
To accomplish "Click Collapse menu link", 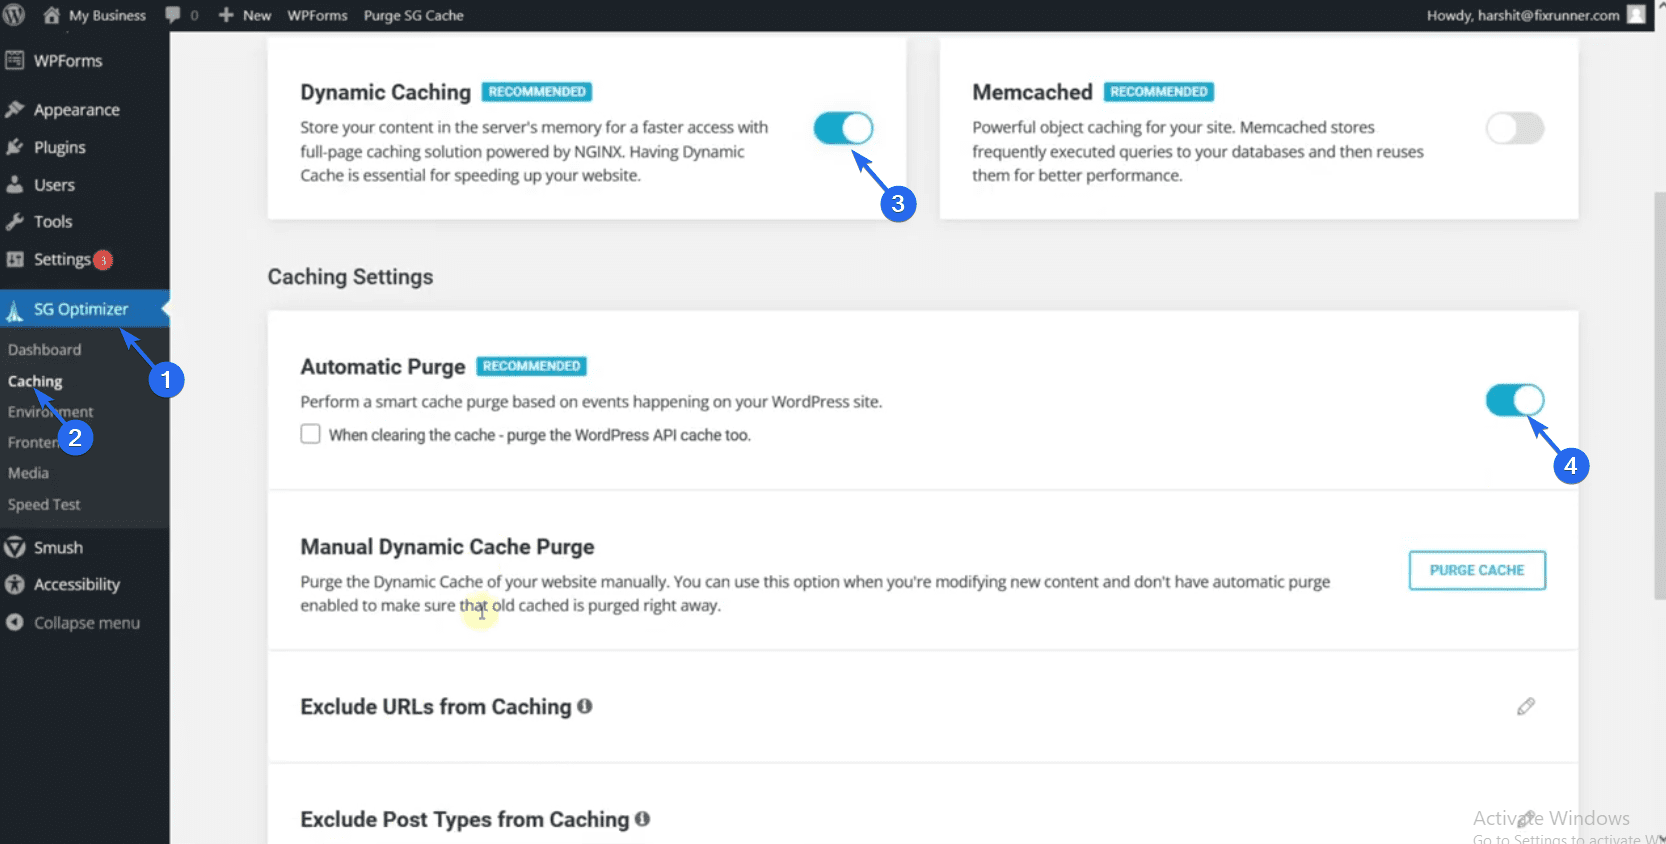I will coord(87,622).
